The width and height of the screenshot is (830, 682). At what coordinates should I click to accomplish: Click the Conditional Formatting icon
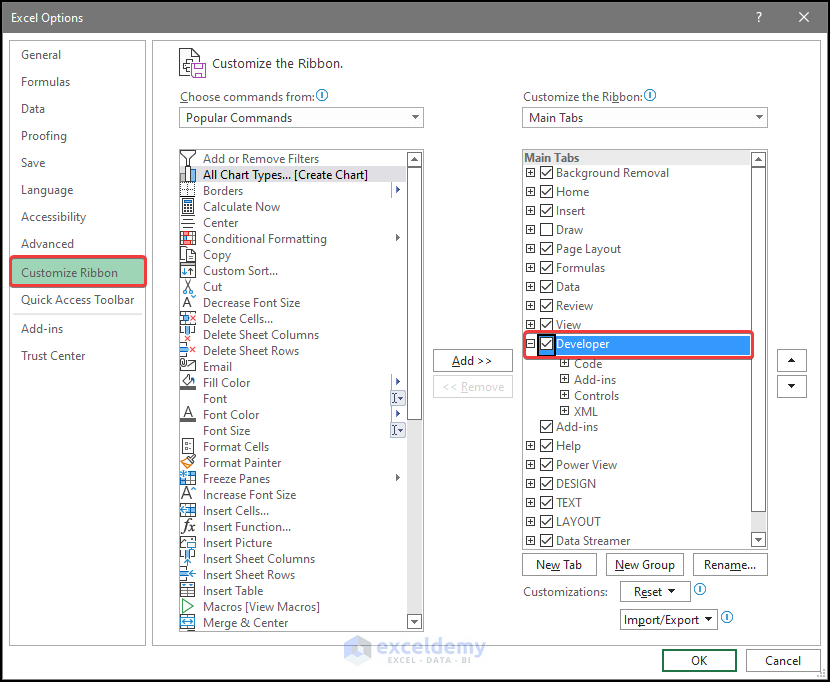pos(188,239)
